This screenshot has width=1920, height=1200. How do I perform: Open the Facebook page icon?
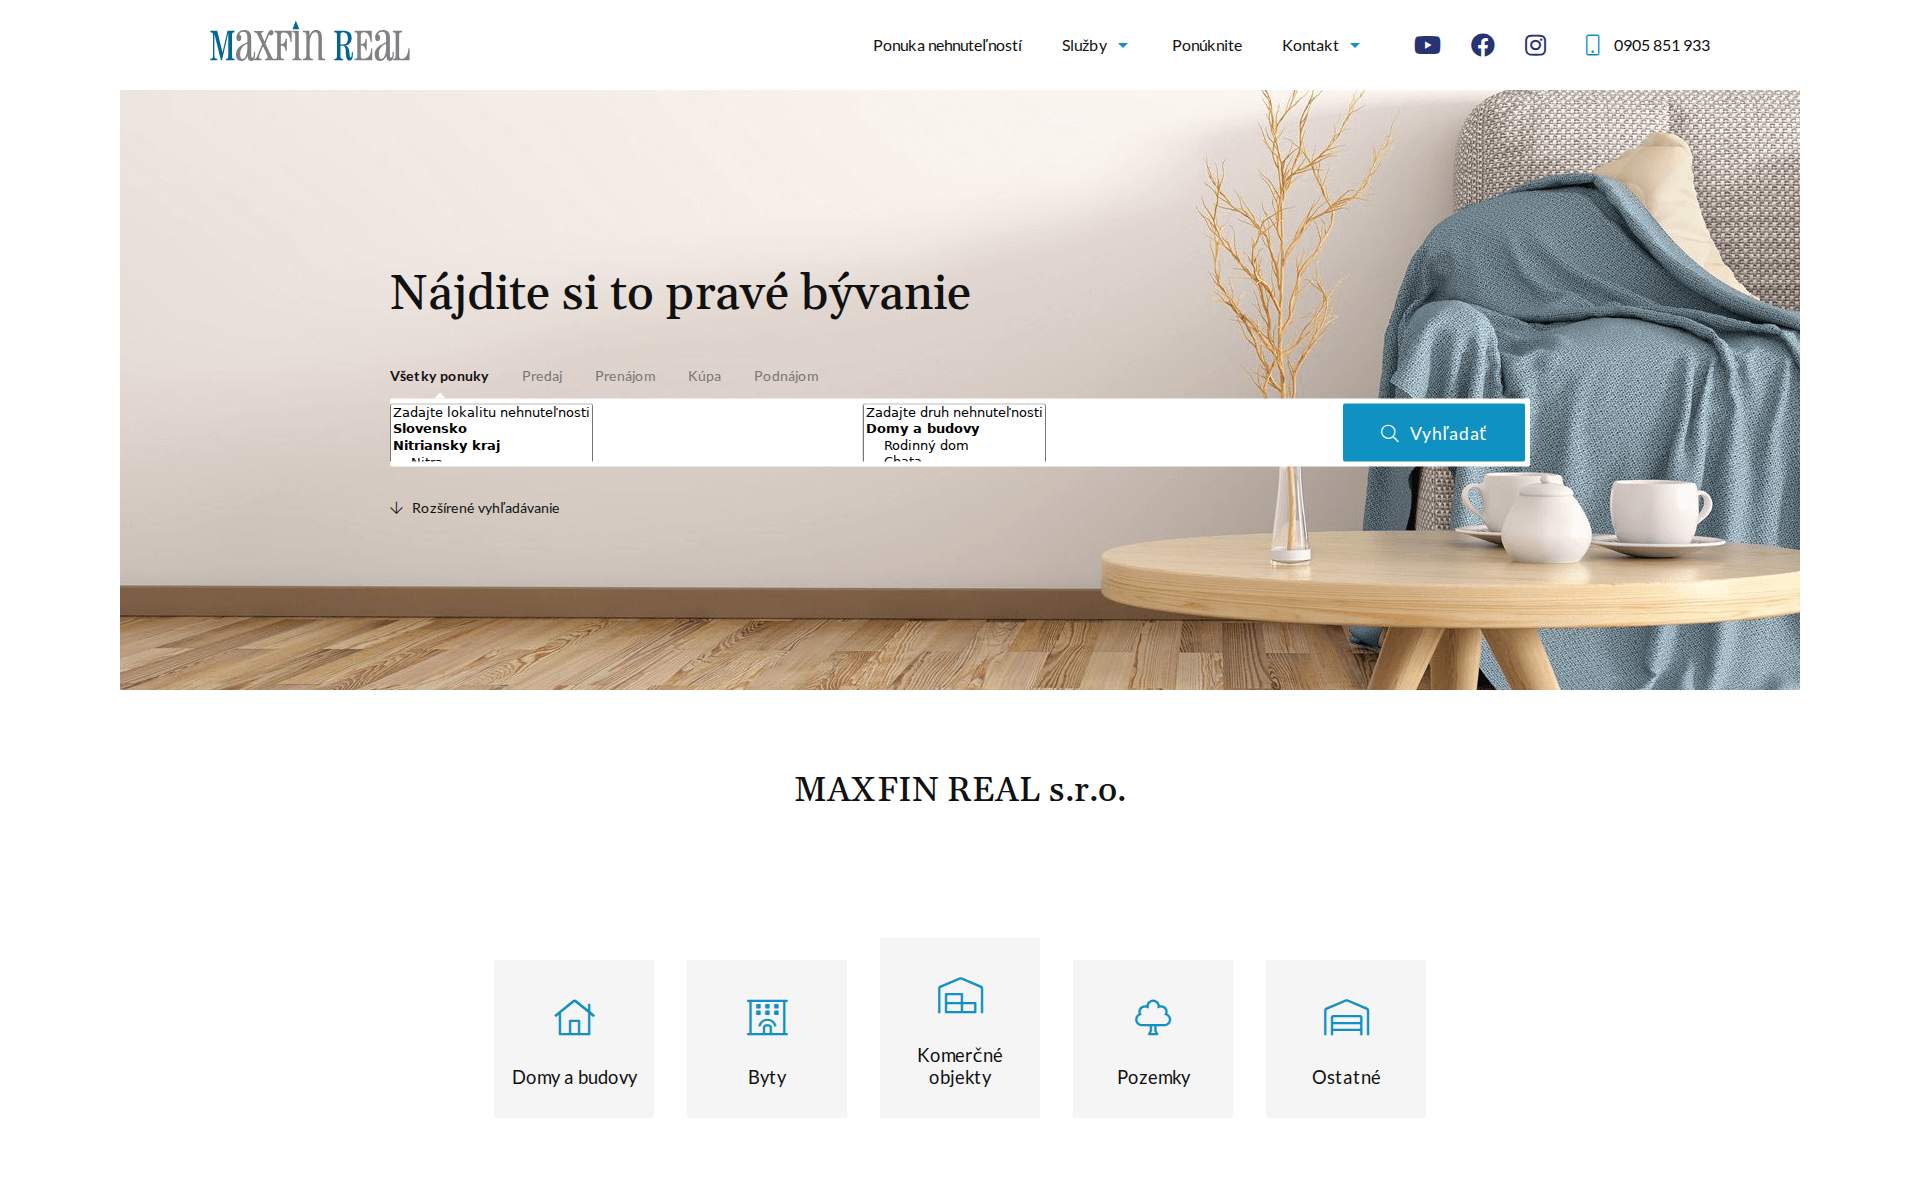1482,44
